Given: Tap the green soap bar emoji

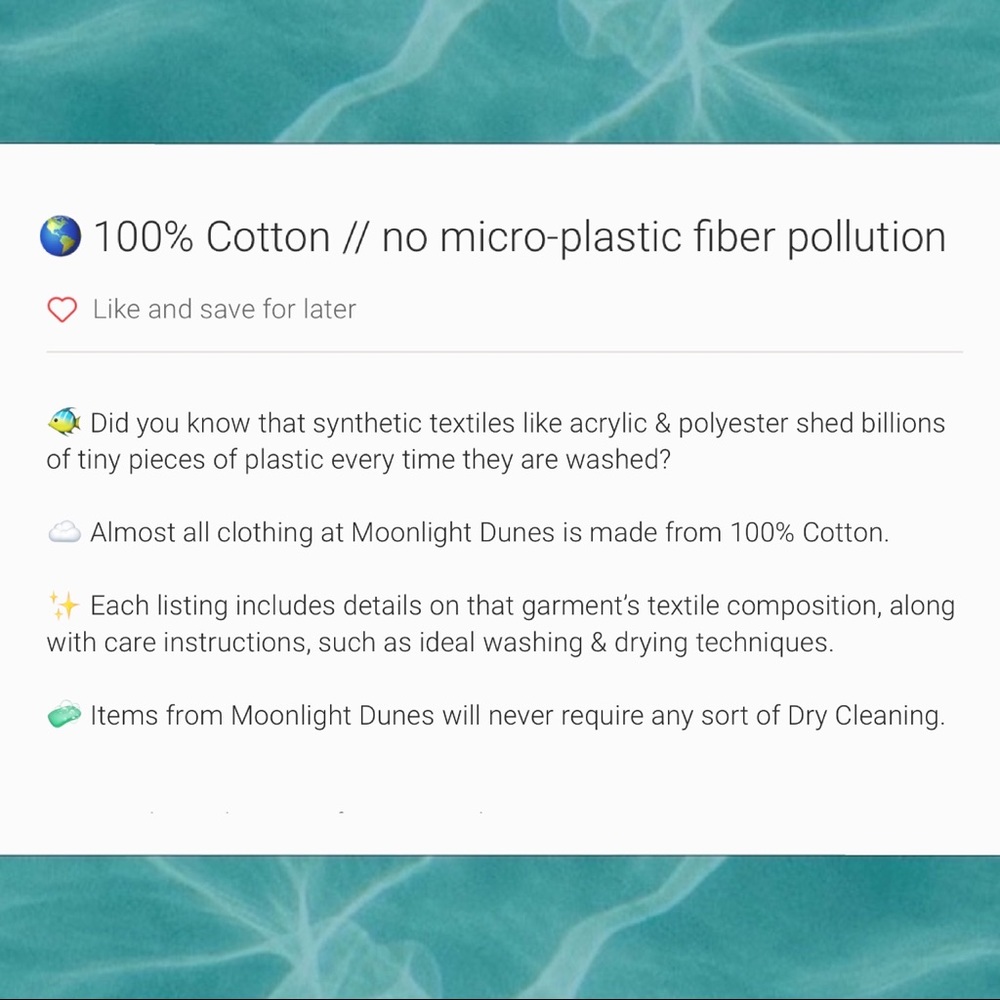Looking at the screenshot, I should pyautogui.click(x=64, y=714).
